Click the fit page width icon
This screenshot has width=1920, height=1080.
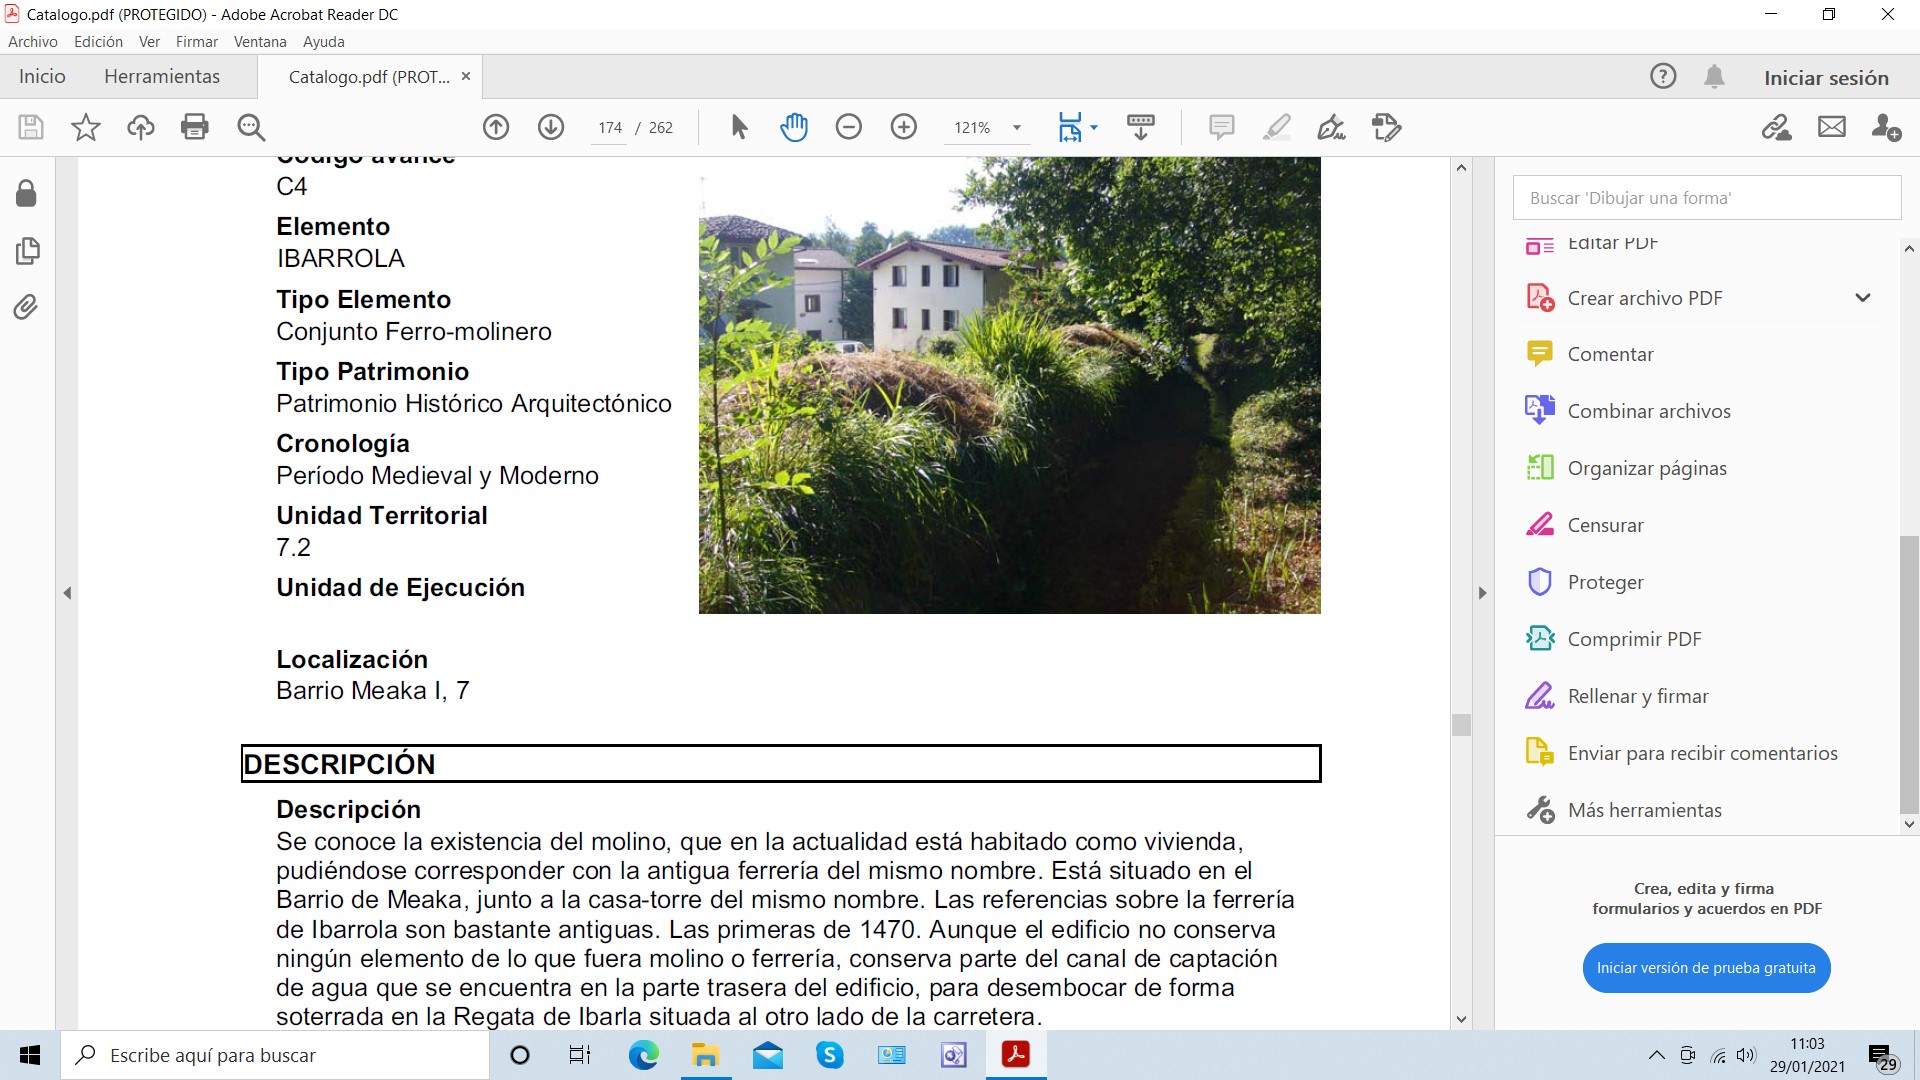click(1070, 127)
